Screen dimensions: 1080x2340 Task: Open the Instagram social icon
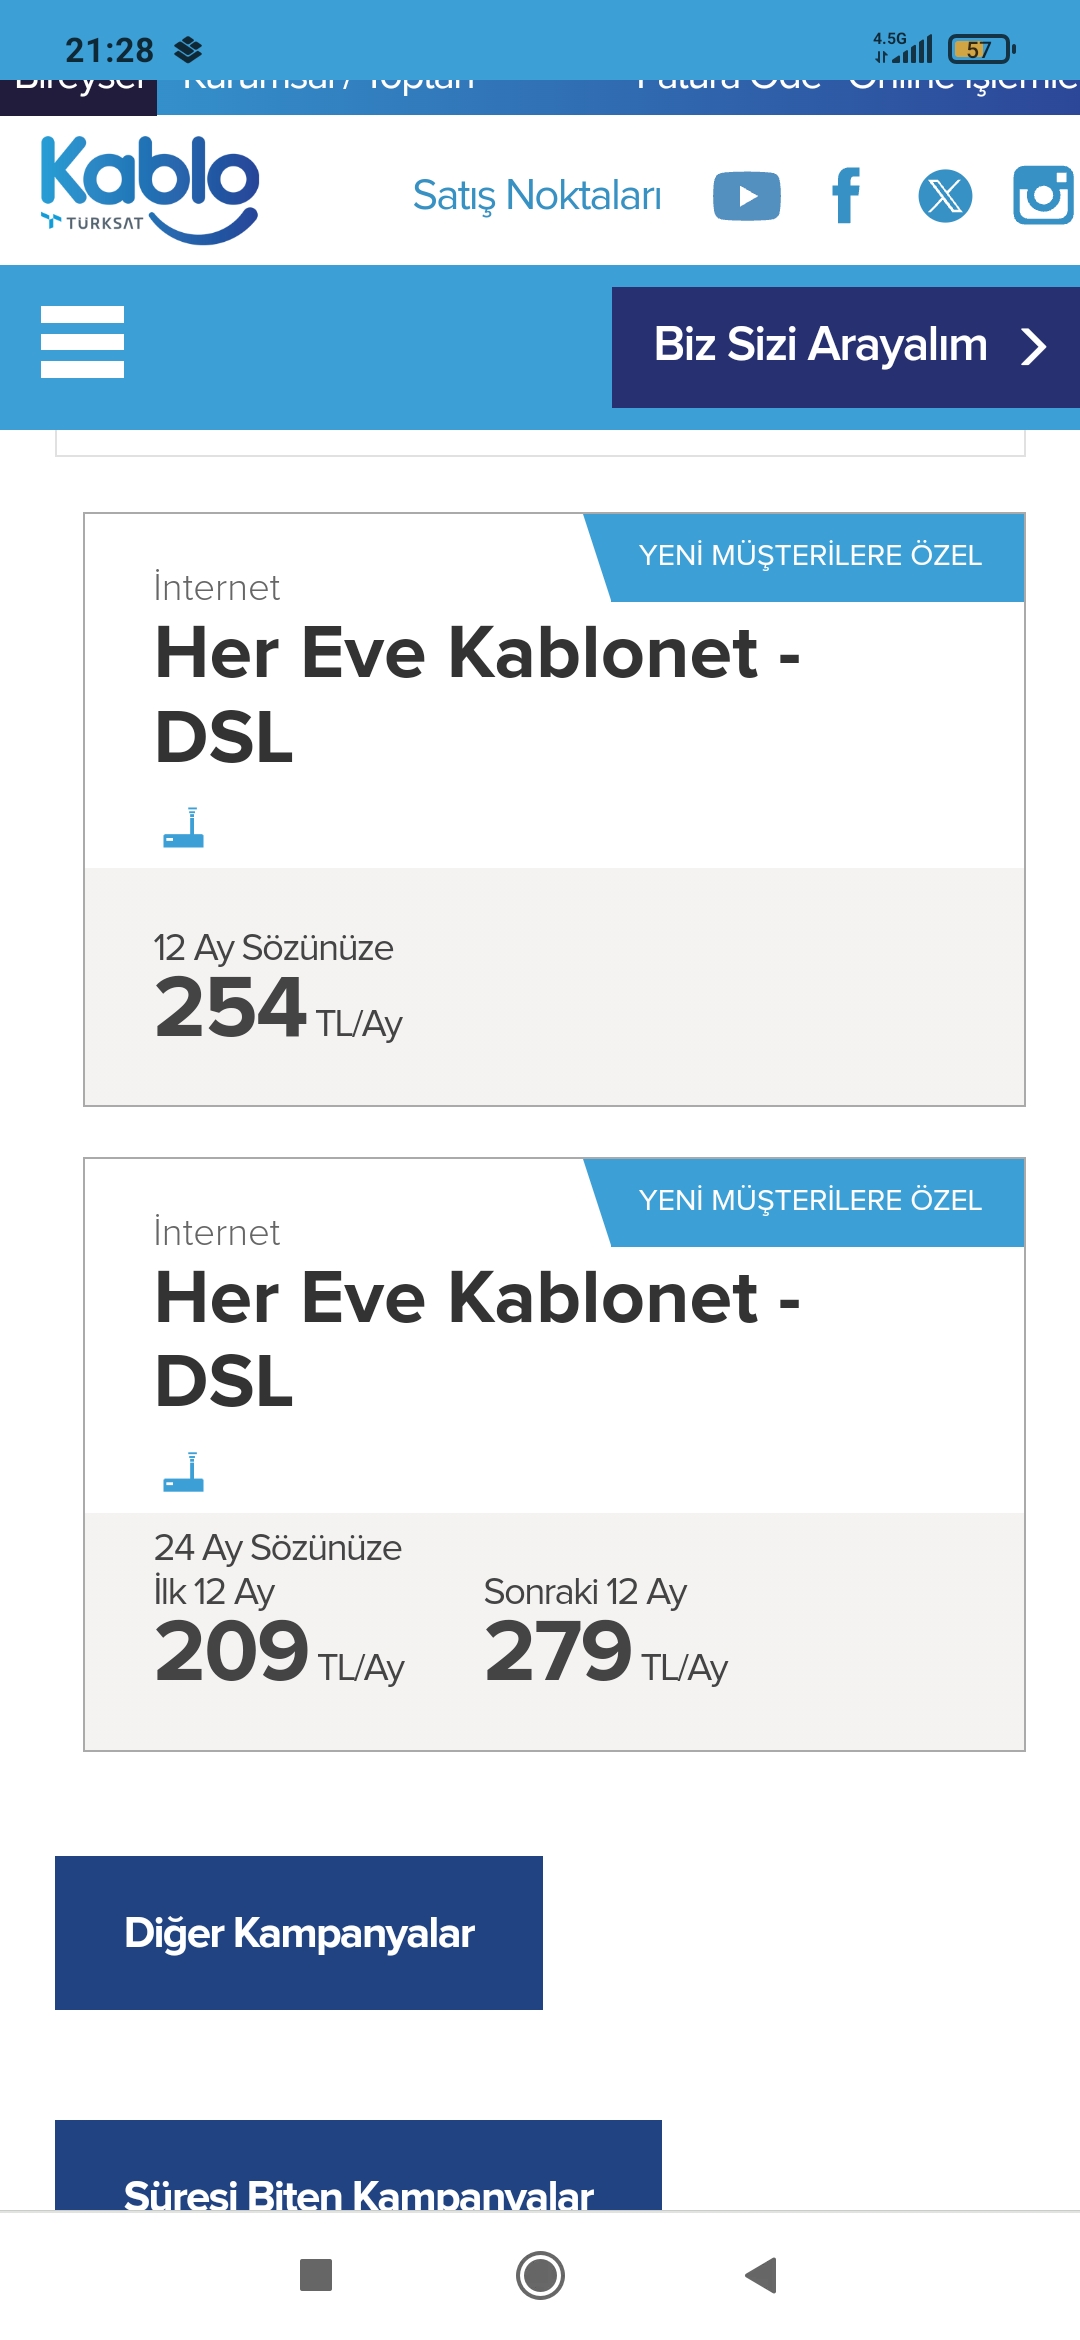(1043, 196)
